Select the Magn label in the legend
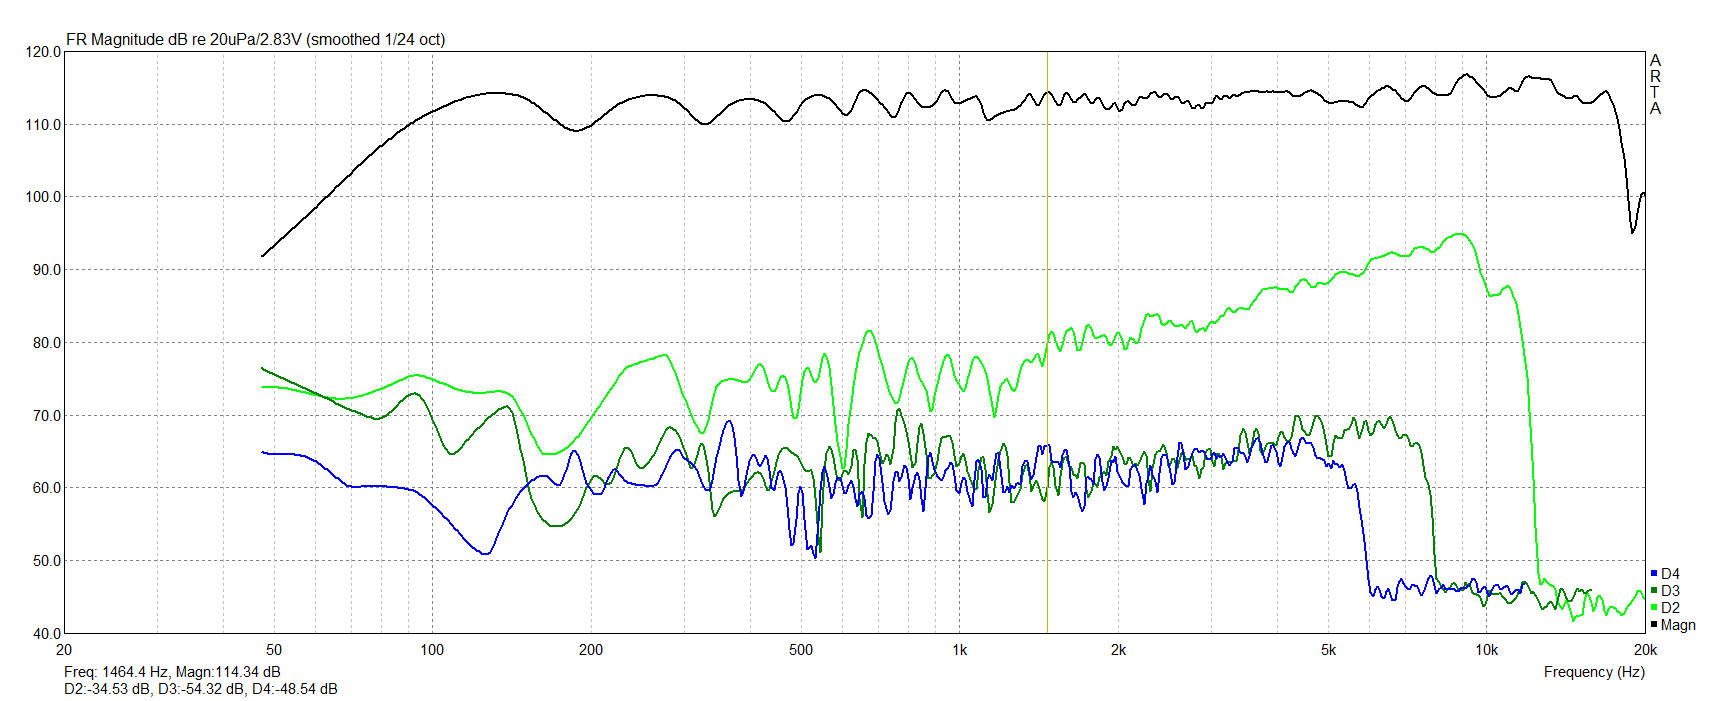The width and height of the screenshot is (1709, 701). click(1678, 625)
